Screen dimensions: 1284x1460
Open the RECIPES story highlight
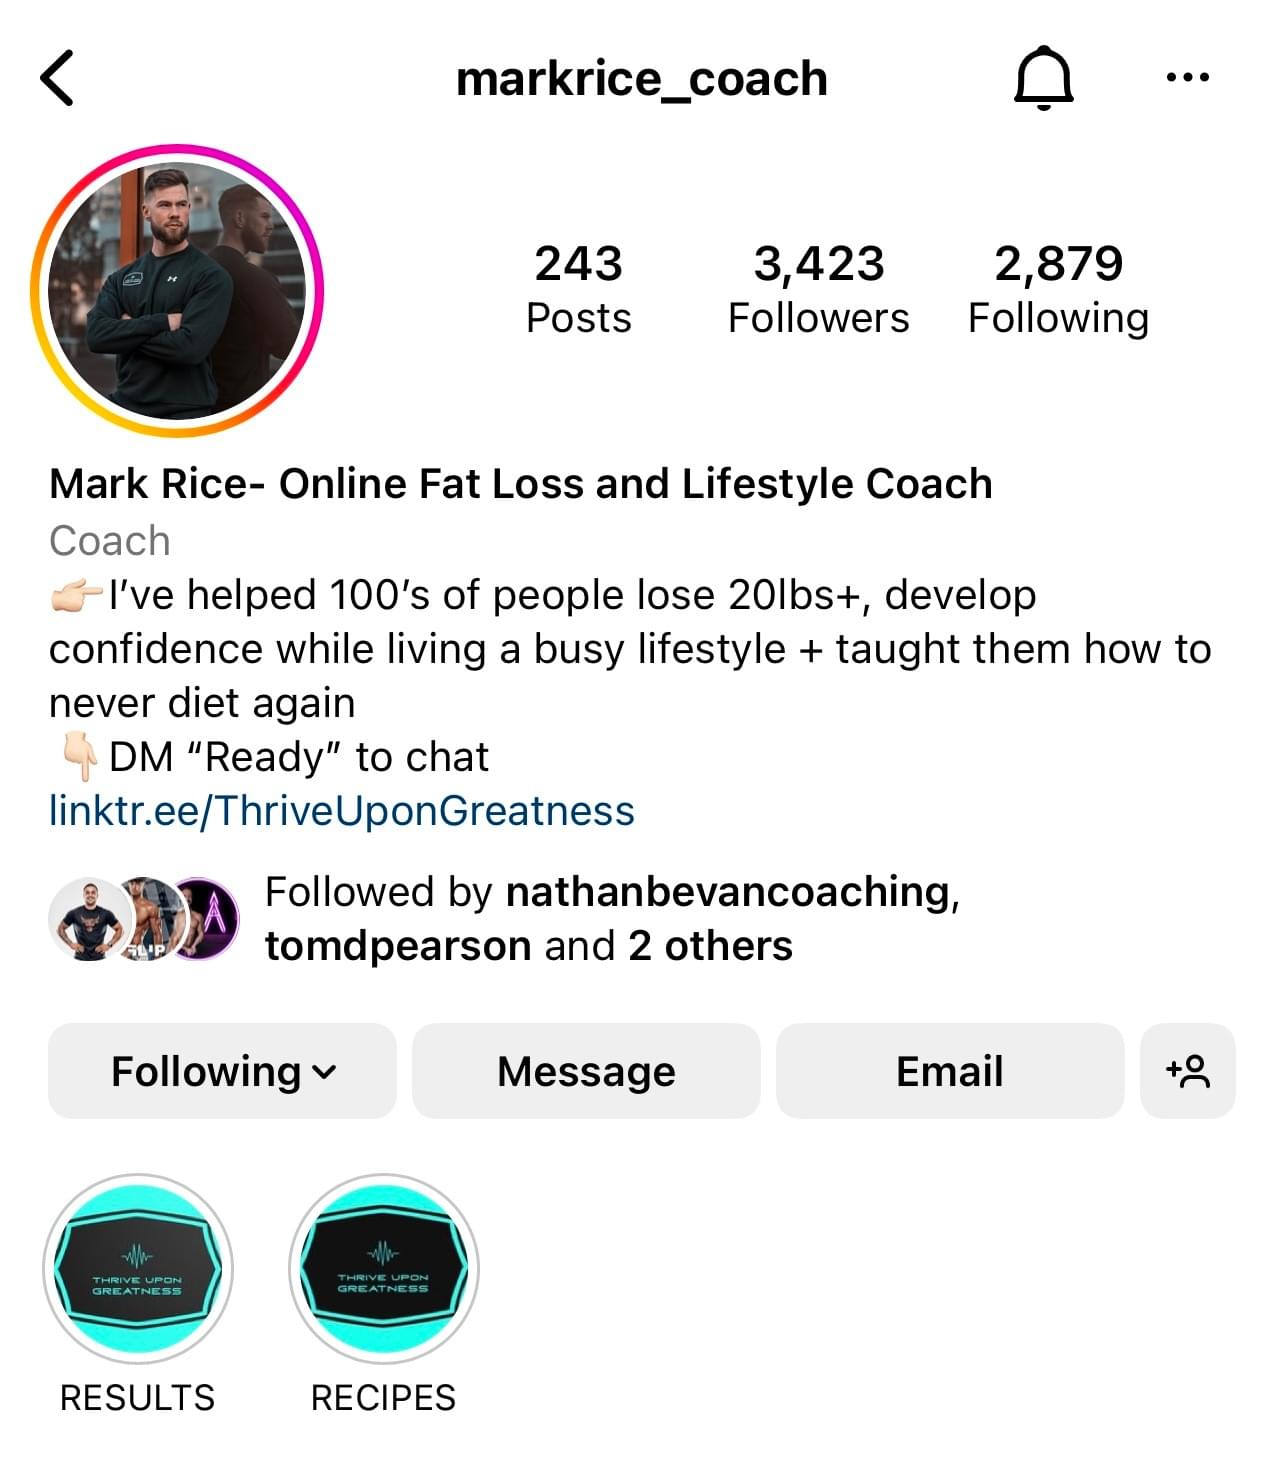(383, 1268)
